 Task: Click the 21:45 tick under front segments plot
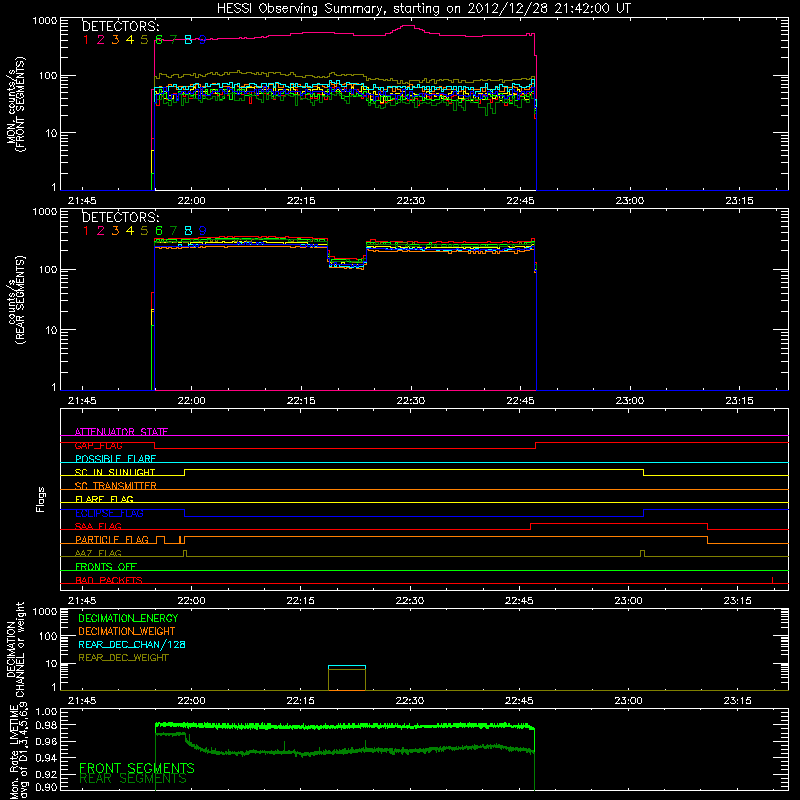click(x=82, y=201)
